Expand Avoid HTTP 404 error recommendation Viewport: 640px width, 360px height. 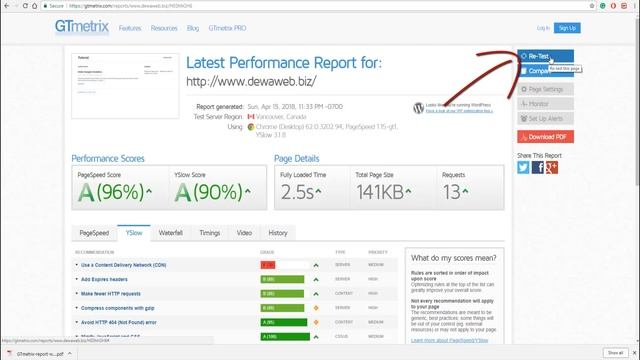point(119,322)
